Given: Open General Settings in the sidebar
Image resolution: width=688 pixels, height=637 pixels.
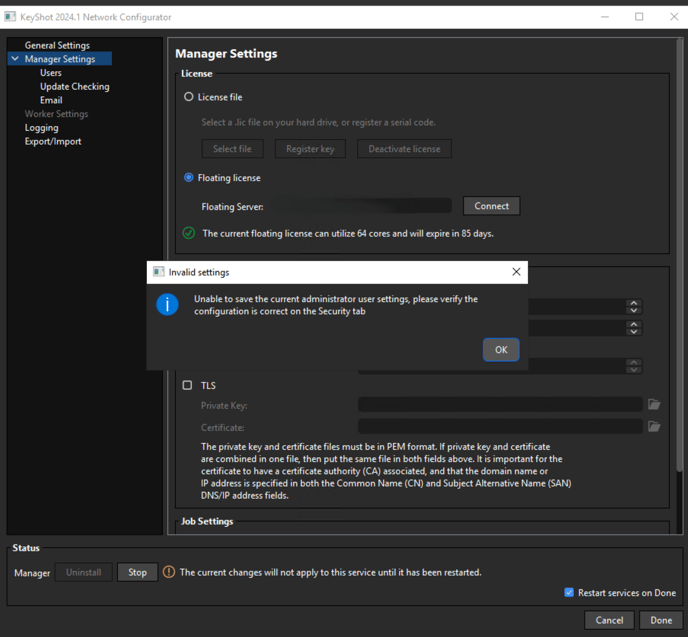Looking at the screenshot, I should tap(57, 45).
